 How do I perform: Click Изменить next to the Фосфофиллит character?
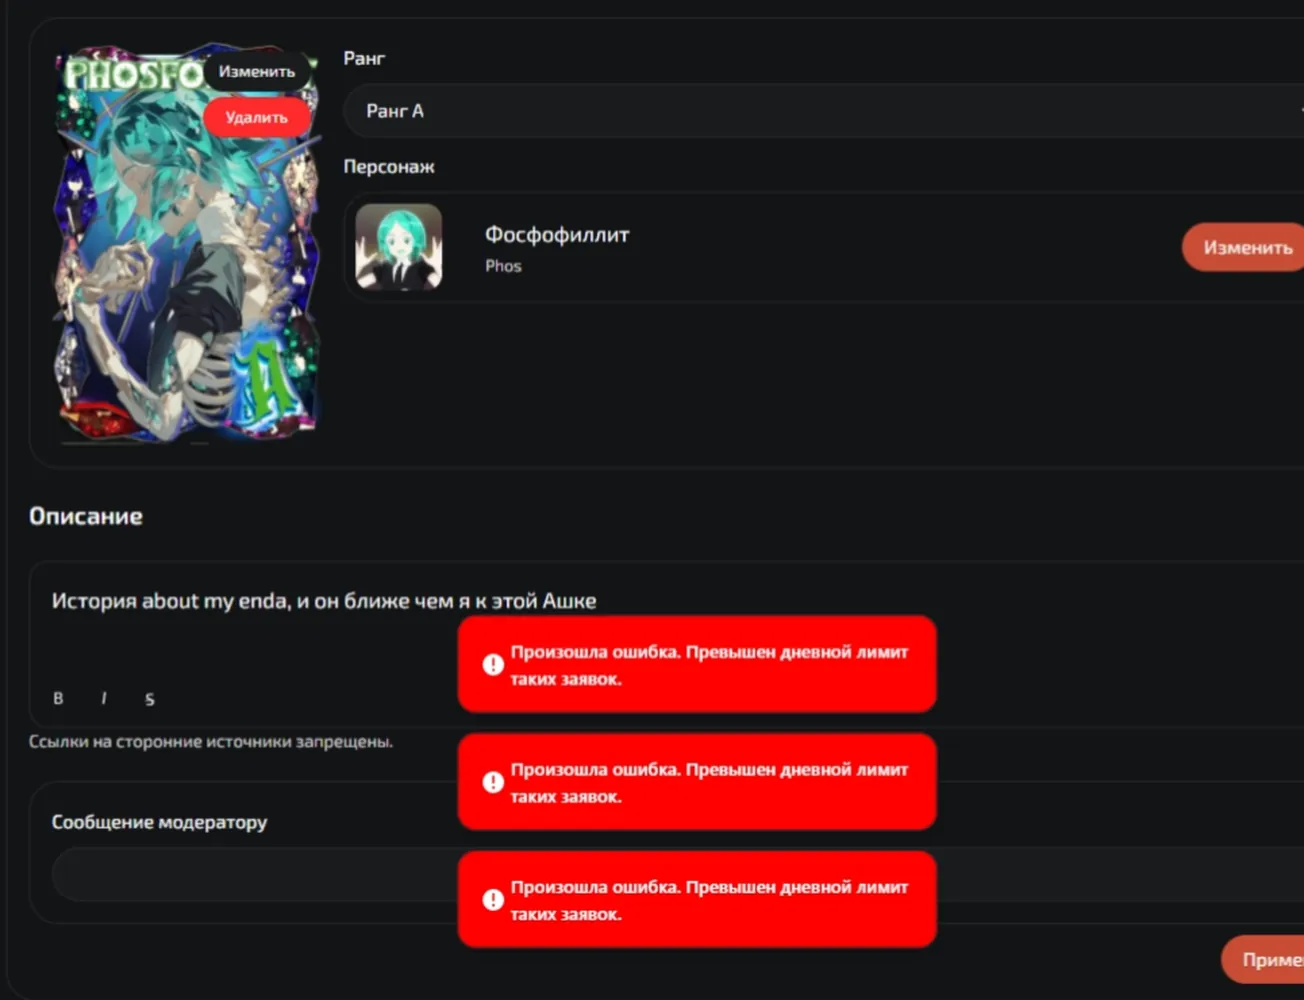pyautogui.click(x=1243, y=247)
